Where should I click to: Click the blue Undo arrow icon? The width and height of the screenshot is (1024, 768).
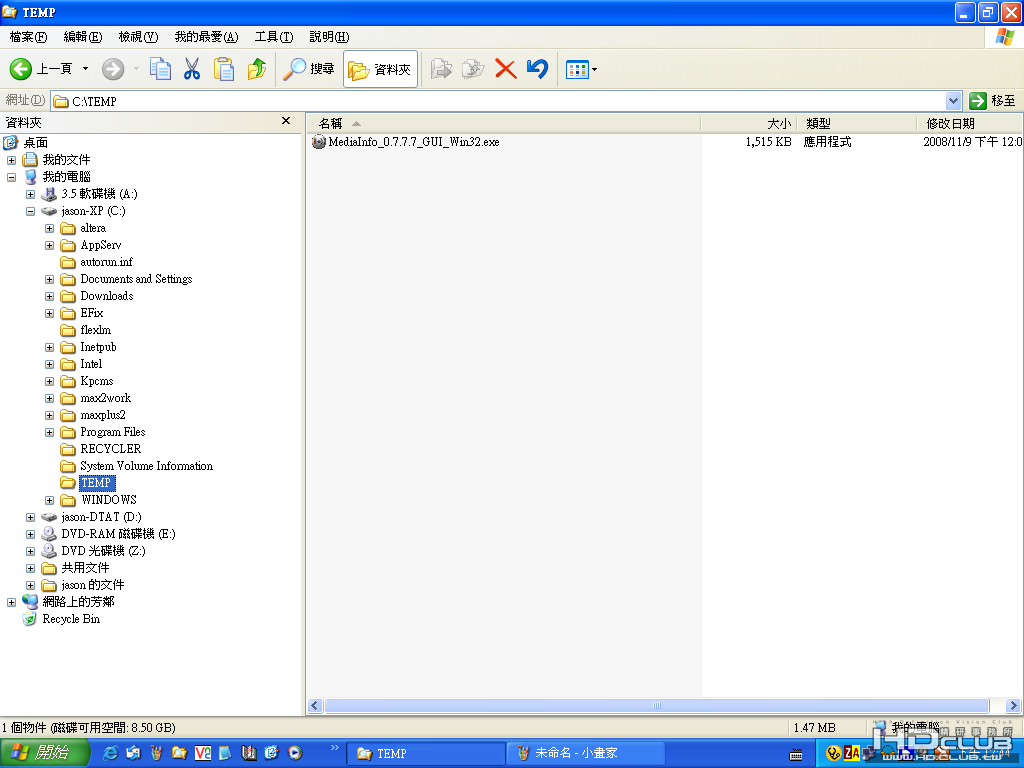(x=537, y=69)
